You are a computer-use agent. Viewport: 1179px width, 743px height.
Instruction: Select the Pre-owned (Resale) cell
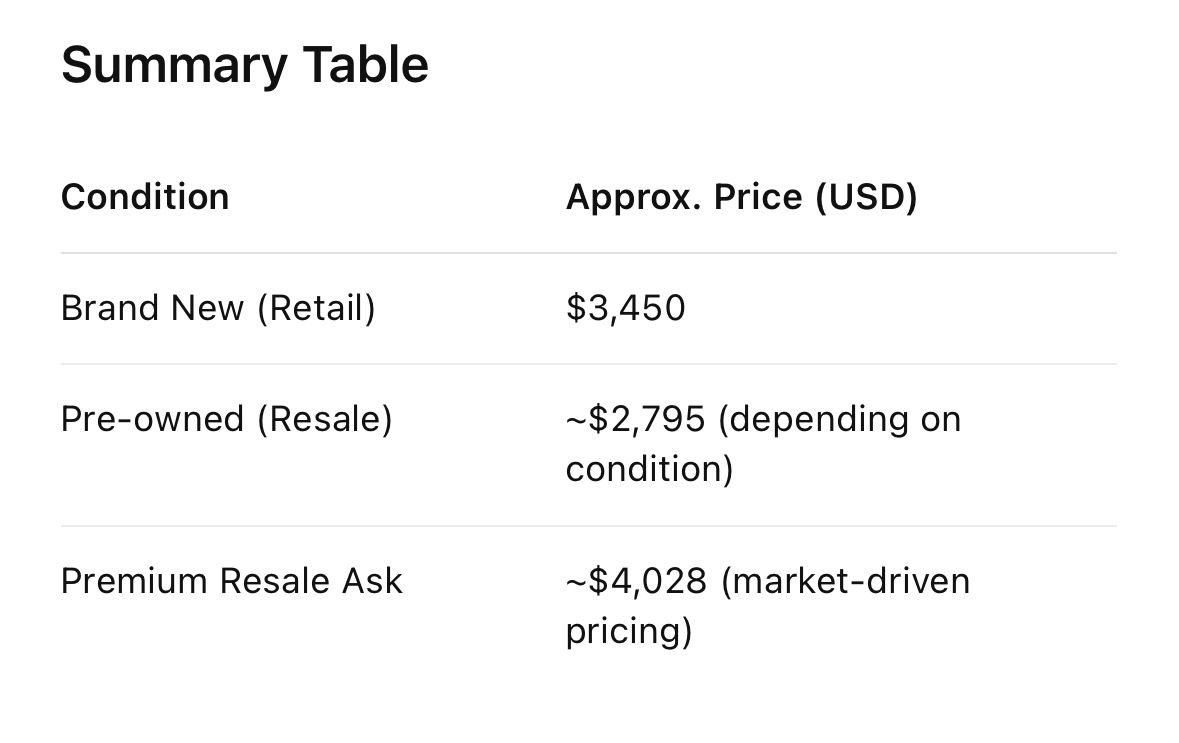(x=226, y=419)
